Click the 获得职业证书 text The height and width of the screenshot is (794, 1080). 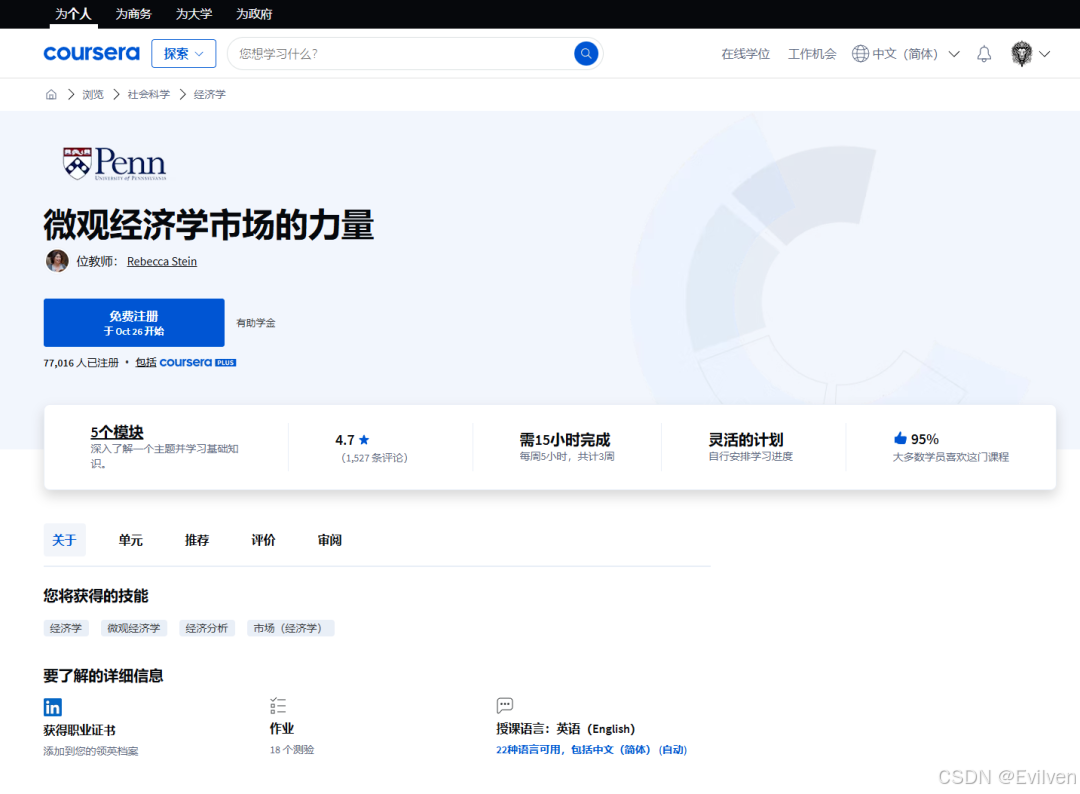[79, 730]
